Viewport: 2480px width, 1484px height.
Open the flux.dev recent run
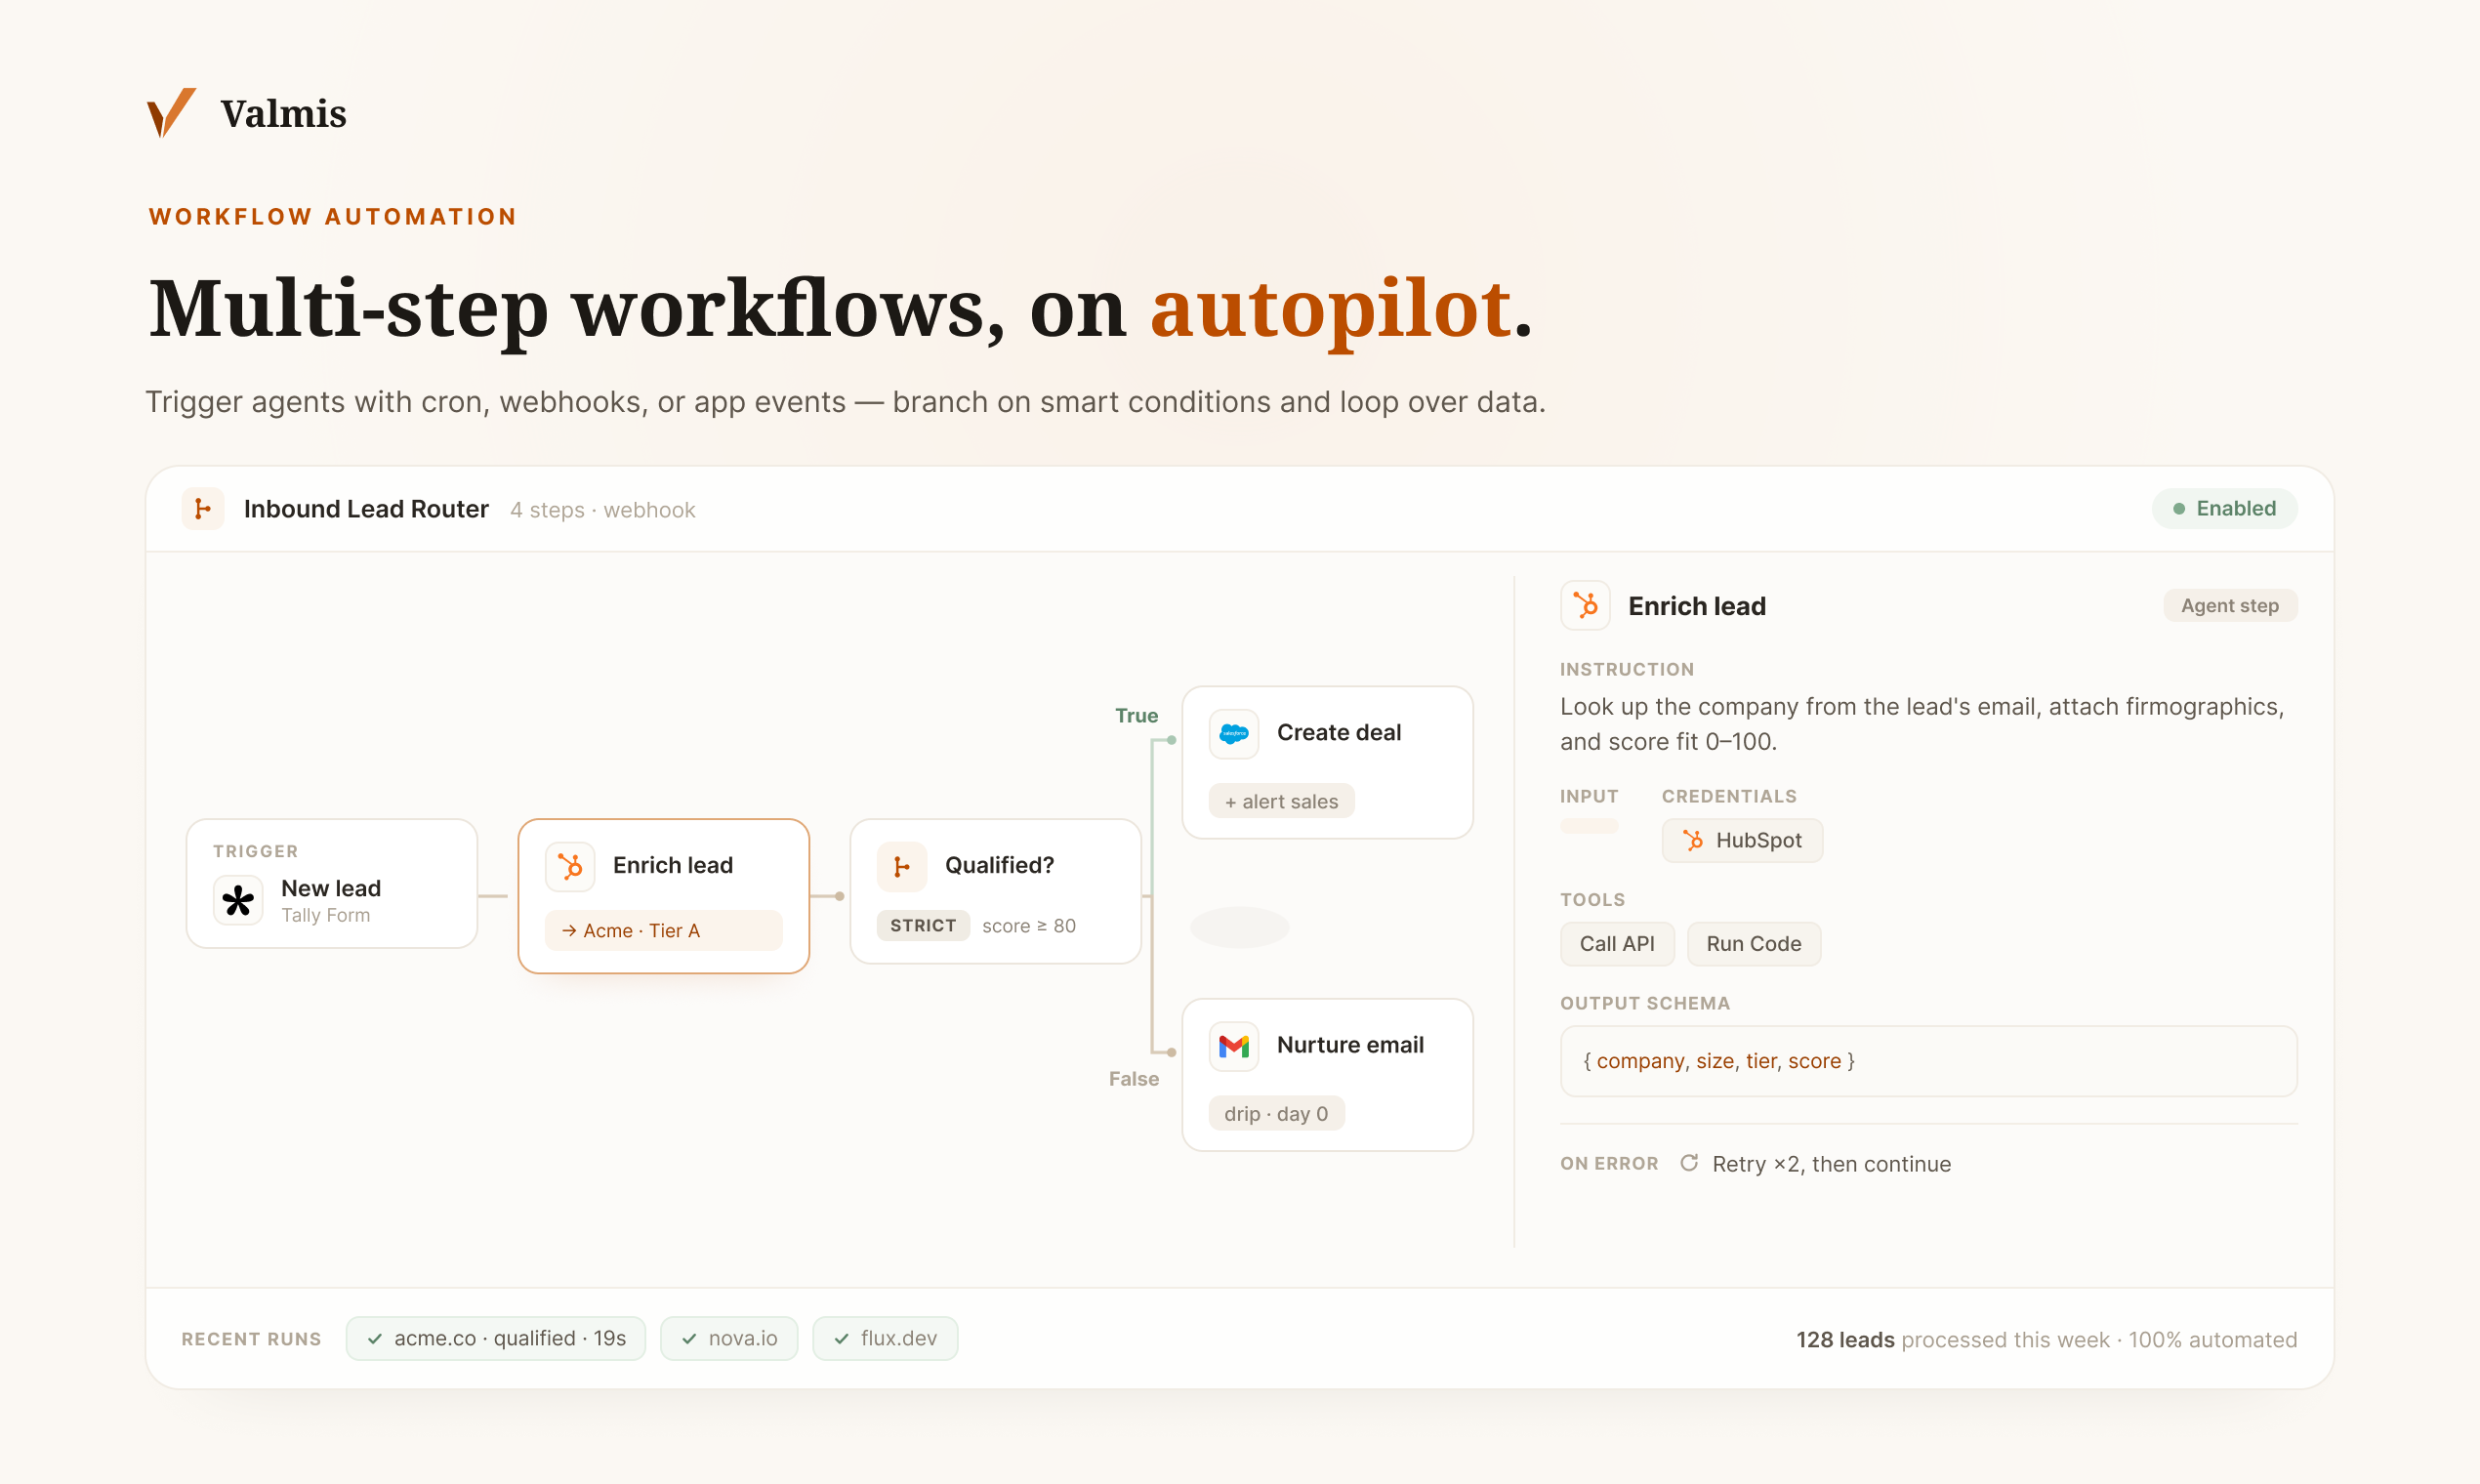point(885,1339)
